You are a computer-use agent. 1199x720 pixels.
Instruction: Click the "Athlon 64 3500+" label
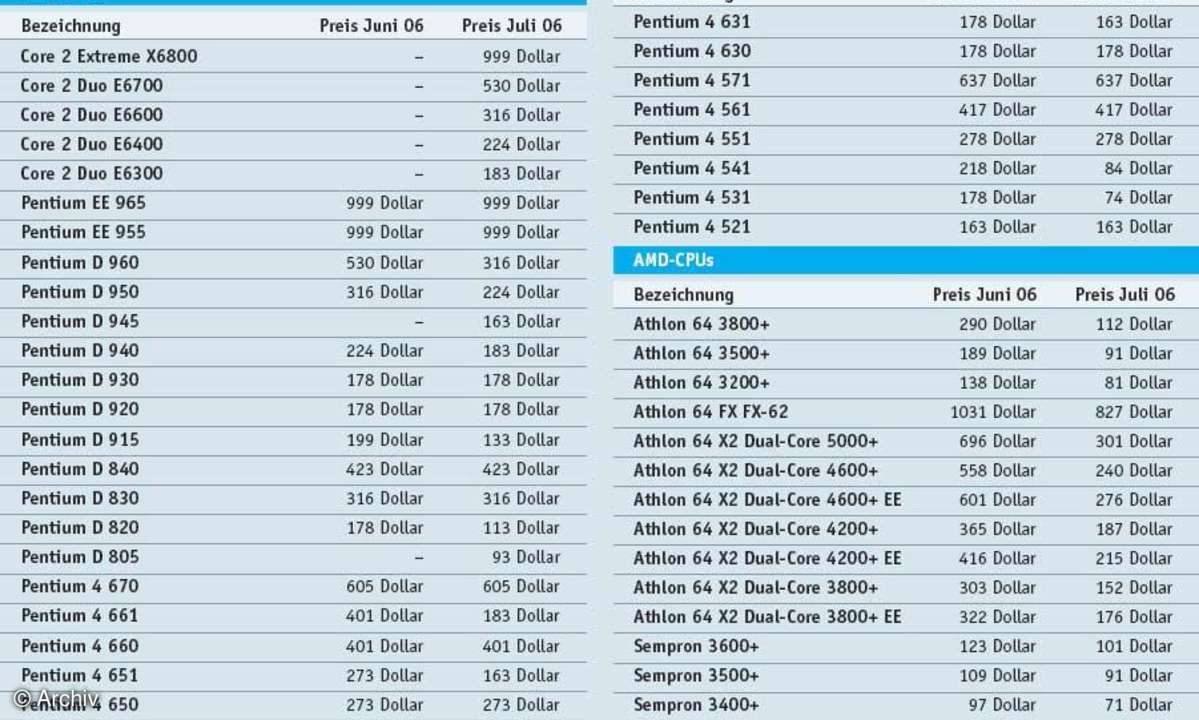click(701, 353)
